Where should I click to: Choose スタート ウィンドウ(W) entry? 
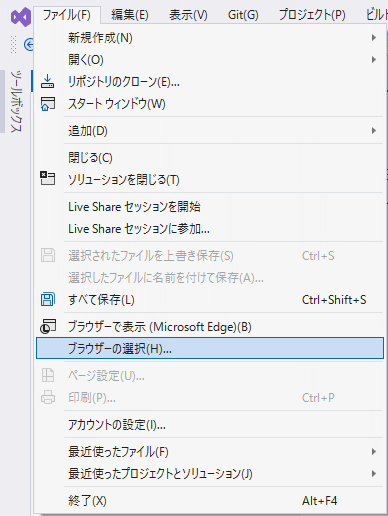(x=210, y=104)
